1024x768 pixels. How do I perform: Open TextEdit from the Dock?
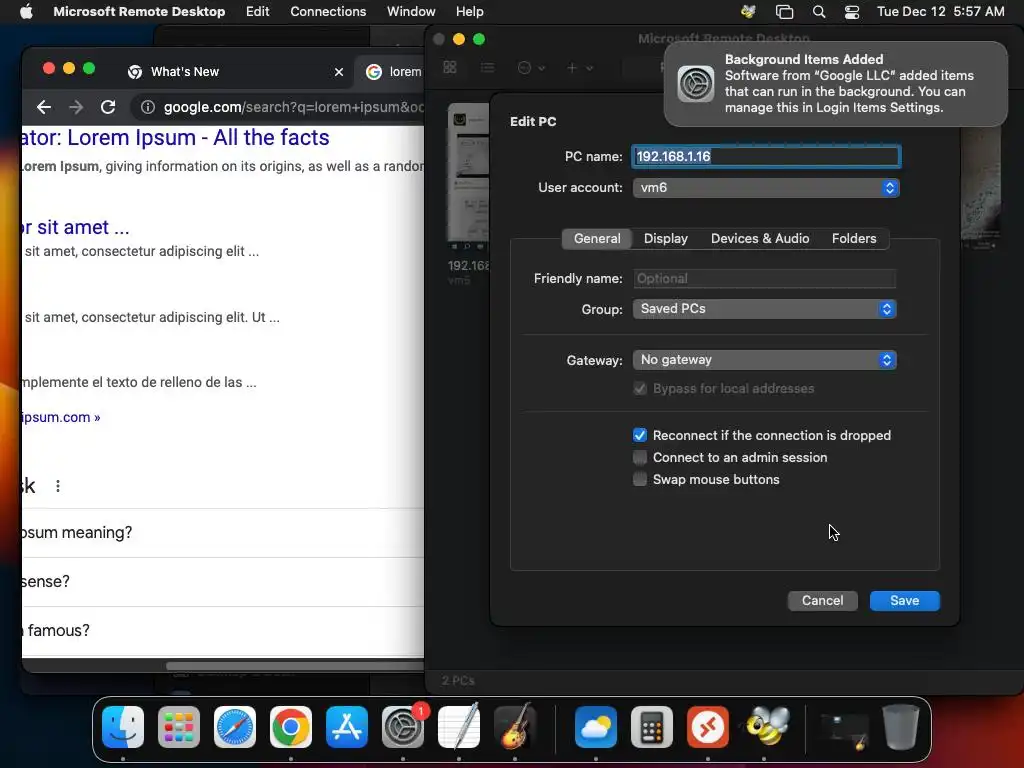[x=458, y=727]
